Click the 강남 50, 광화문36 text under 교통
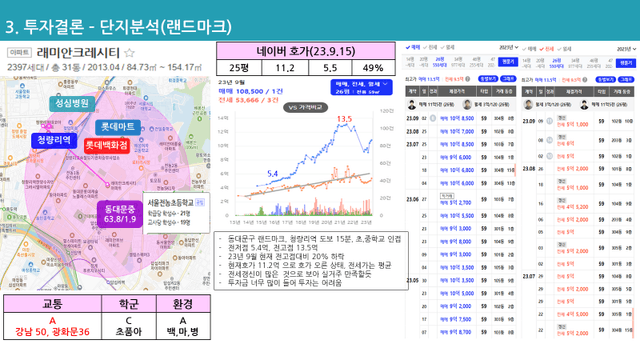The width and height of the screenshot is (640, 360). point(52,331)
